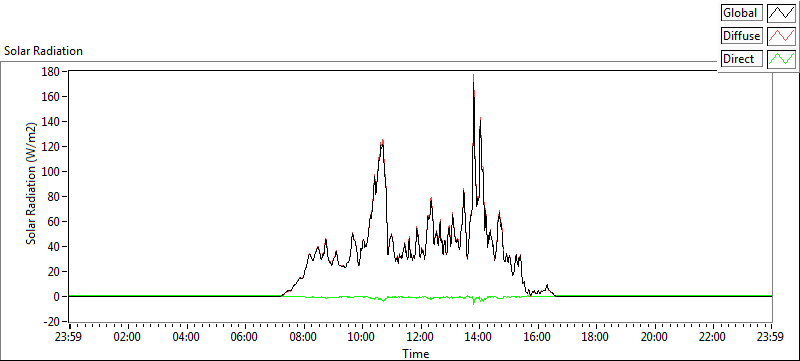This screenshot has height=361, width=800.
Task: Click the 20:00 time axis label
Action: tap(655, 337)
